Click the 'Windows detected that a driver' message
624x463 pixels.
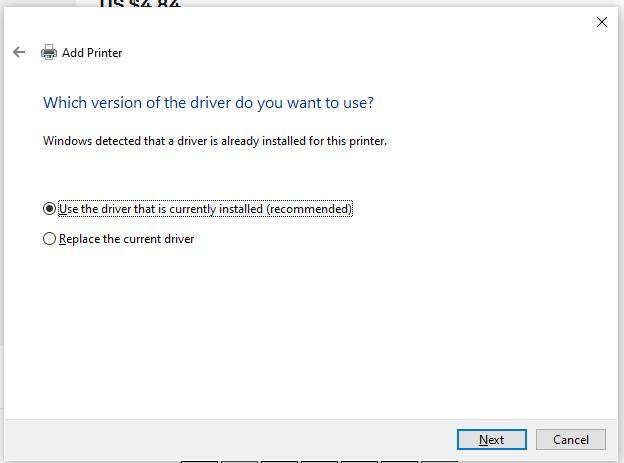click(x=215, y=141)
